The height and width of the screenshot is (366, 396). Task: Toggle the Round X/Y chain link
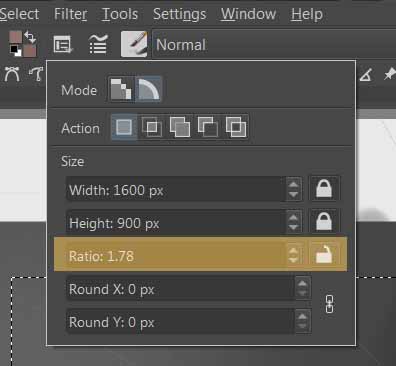(329, 304)
